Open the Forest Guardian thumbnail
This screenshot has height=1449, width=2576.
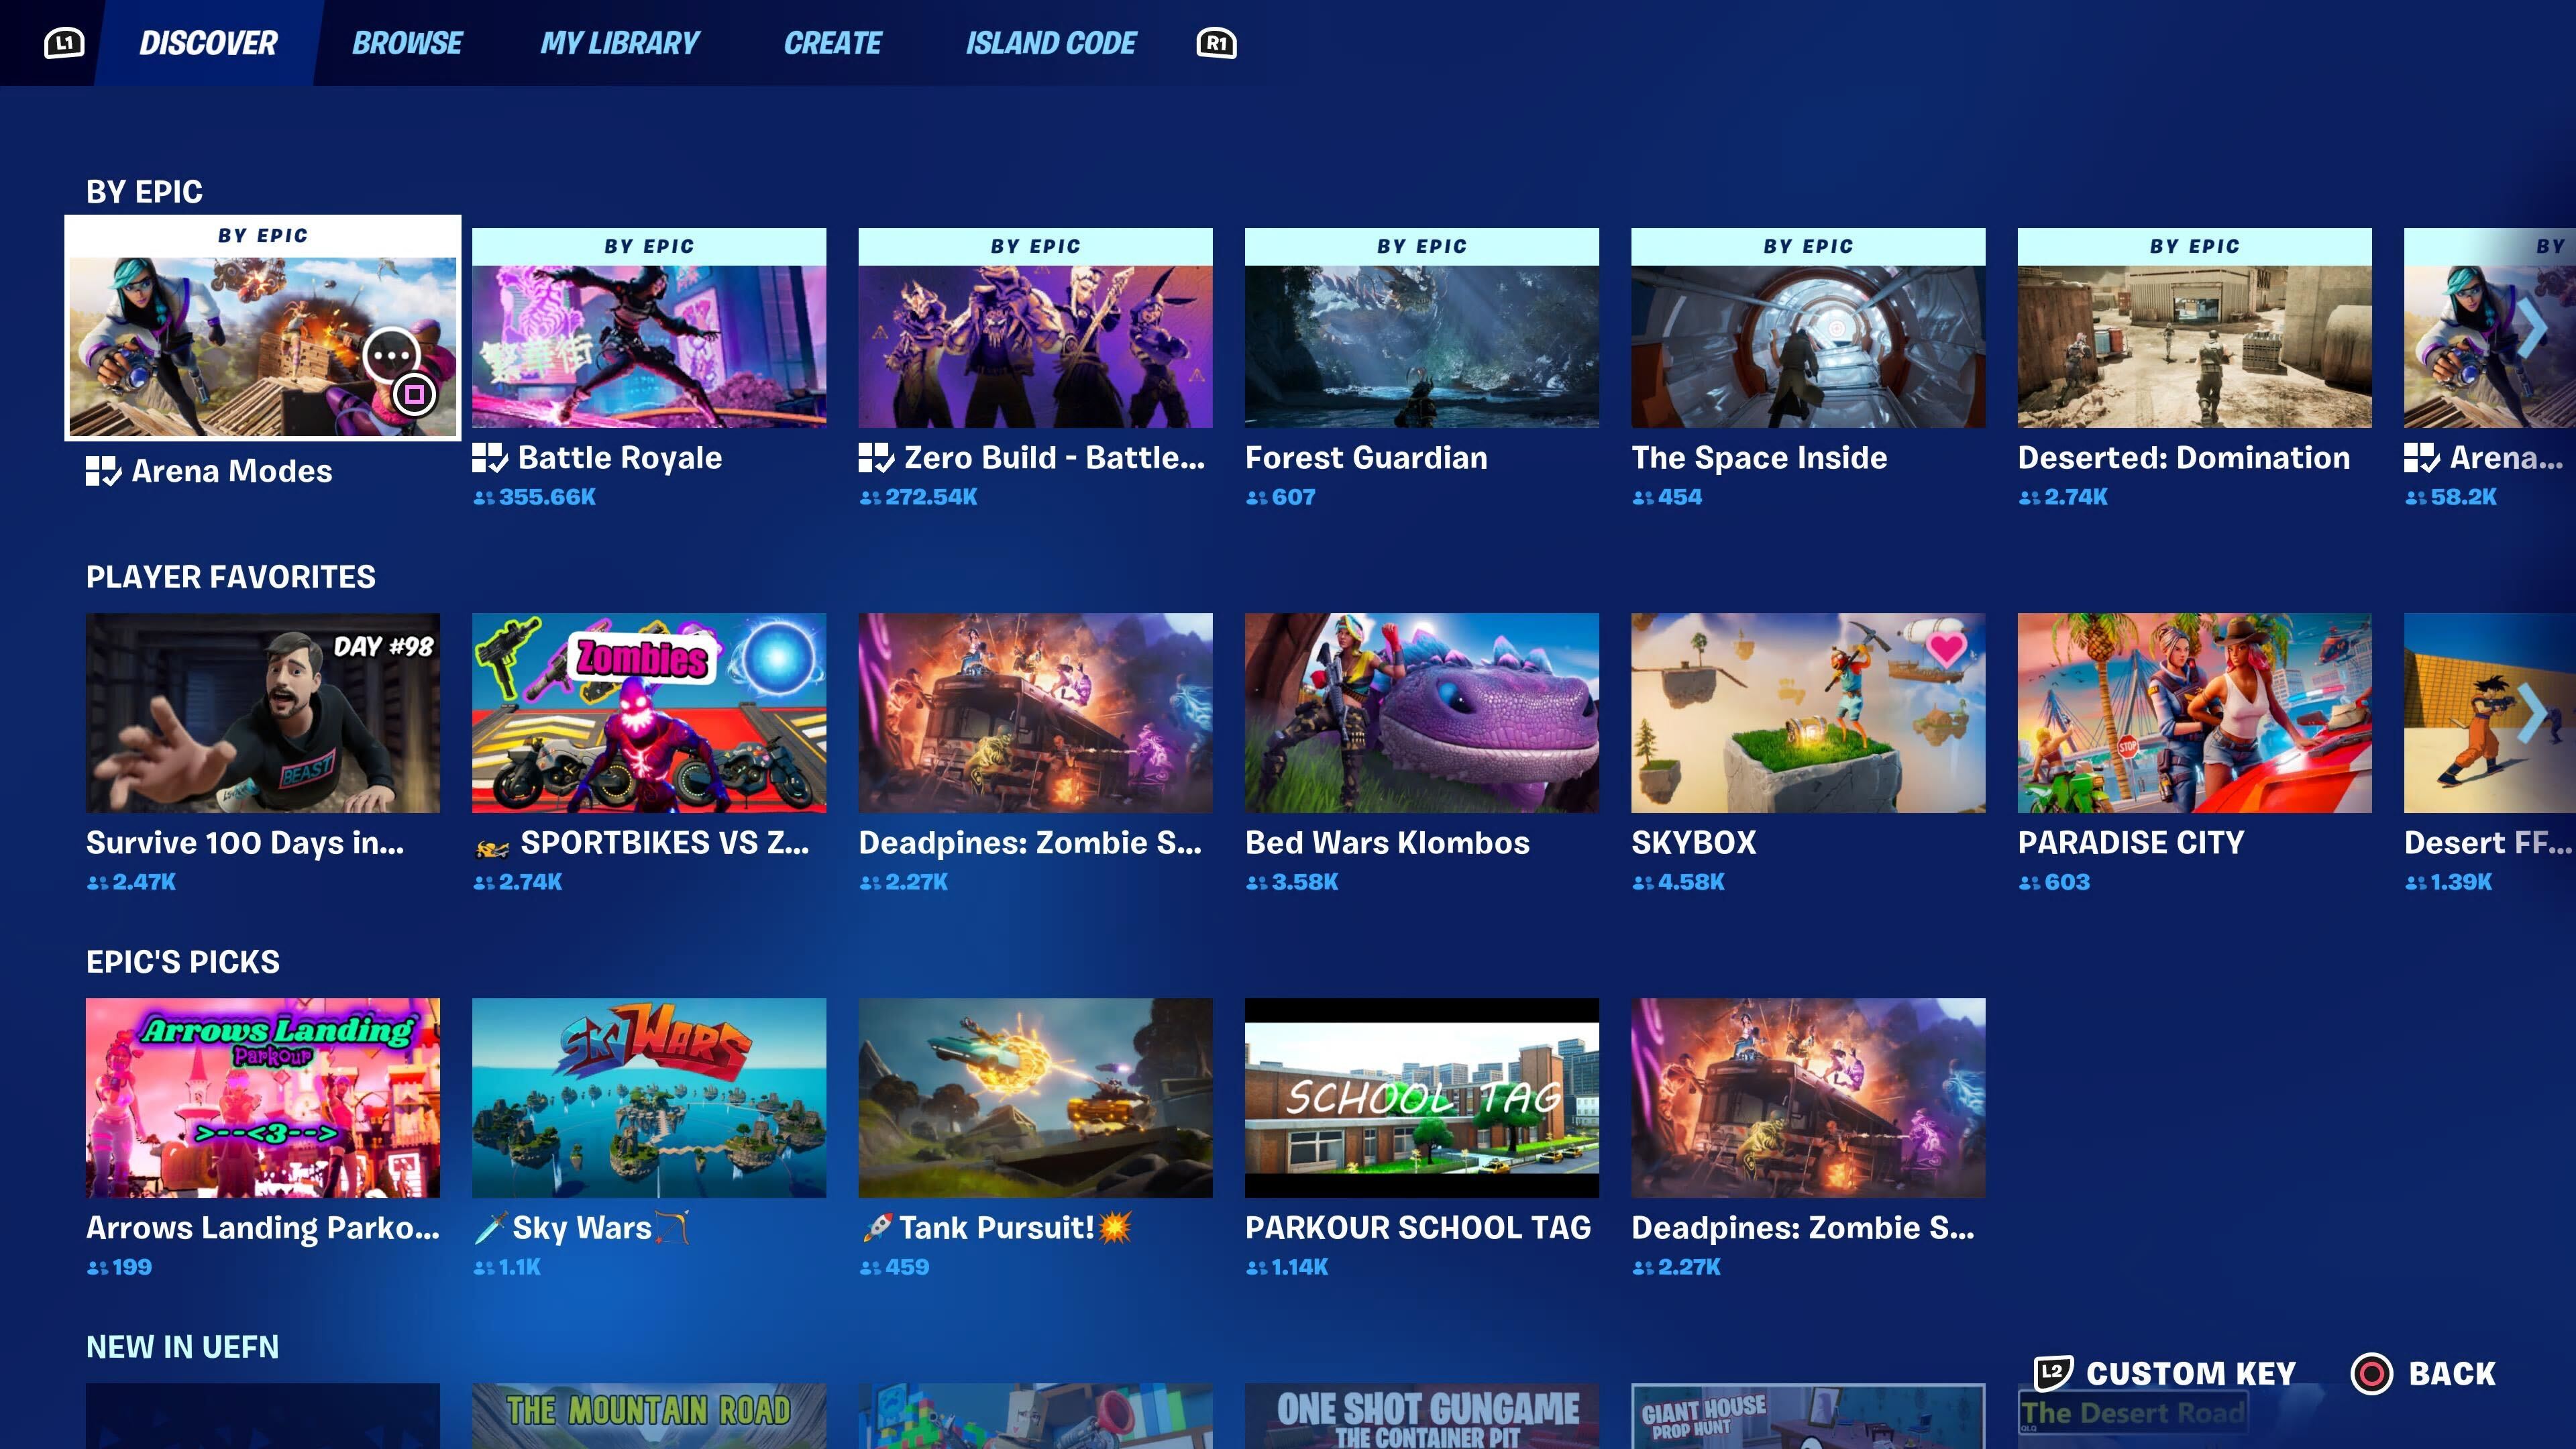1421,345
